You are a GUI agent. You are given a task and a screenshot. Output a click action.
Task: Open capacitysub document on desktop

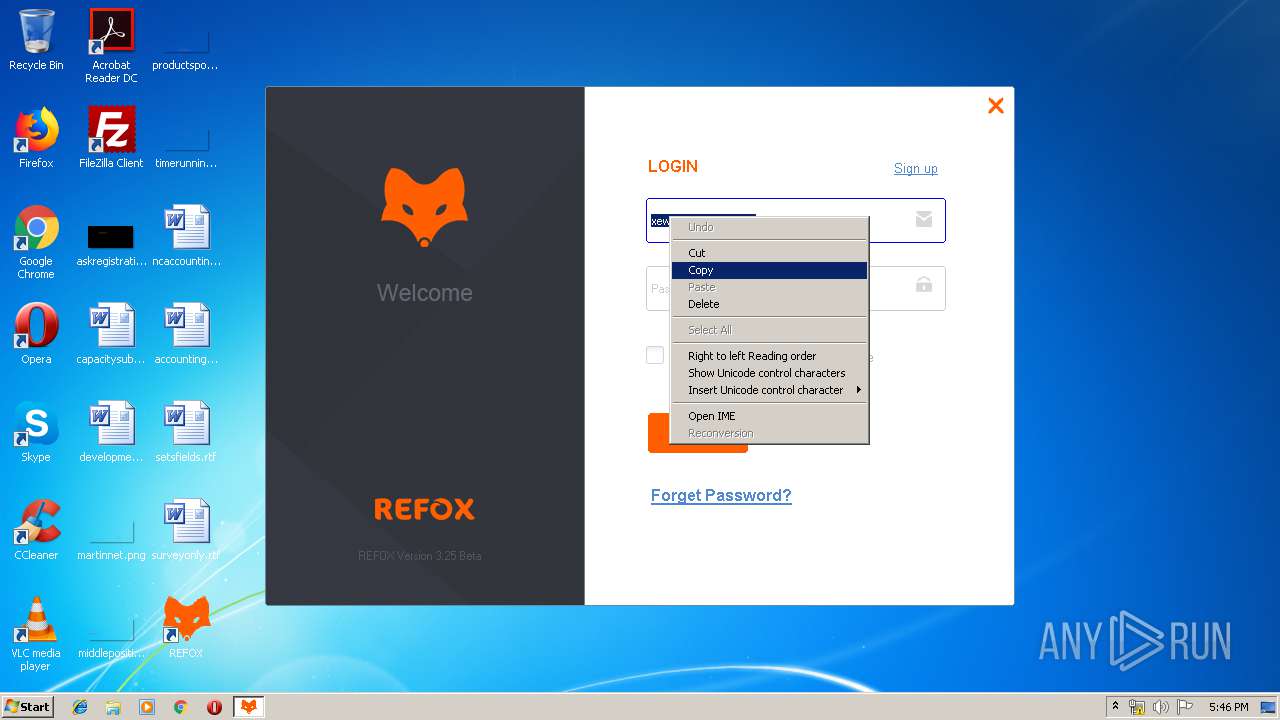111,334
